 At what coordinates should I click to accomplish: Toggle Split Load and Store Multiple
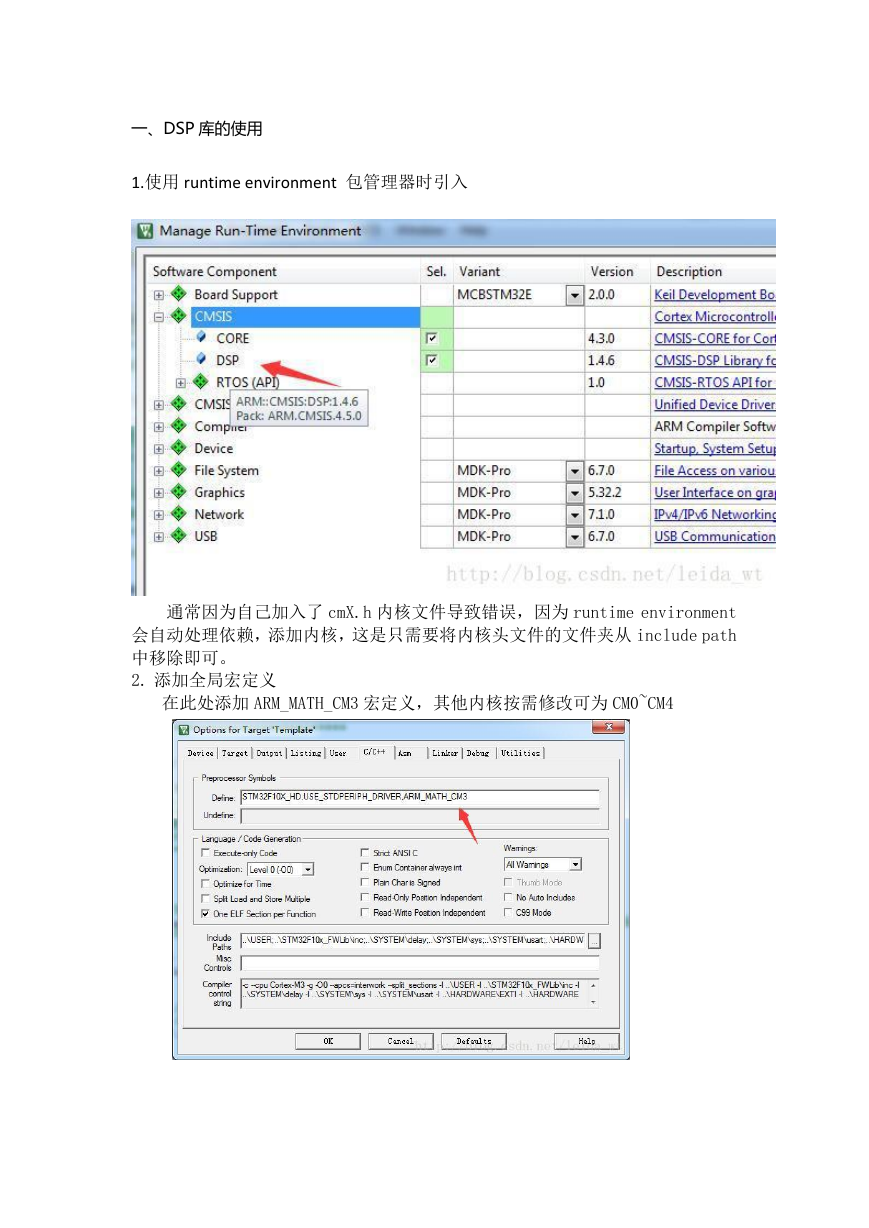tap(206, 899)
